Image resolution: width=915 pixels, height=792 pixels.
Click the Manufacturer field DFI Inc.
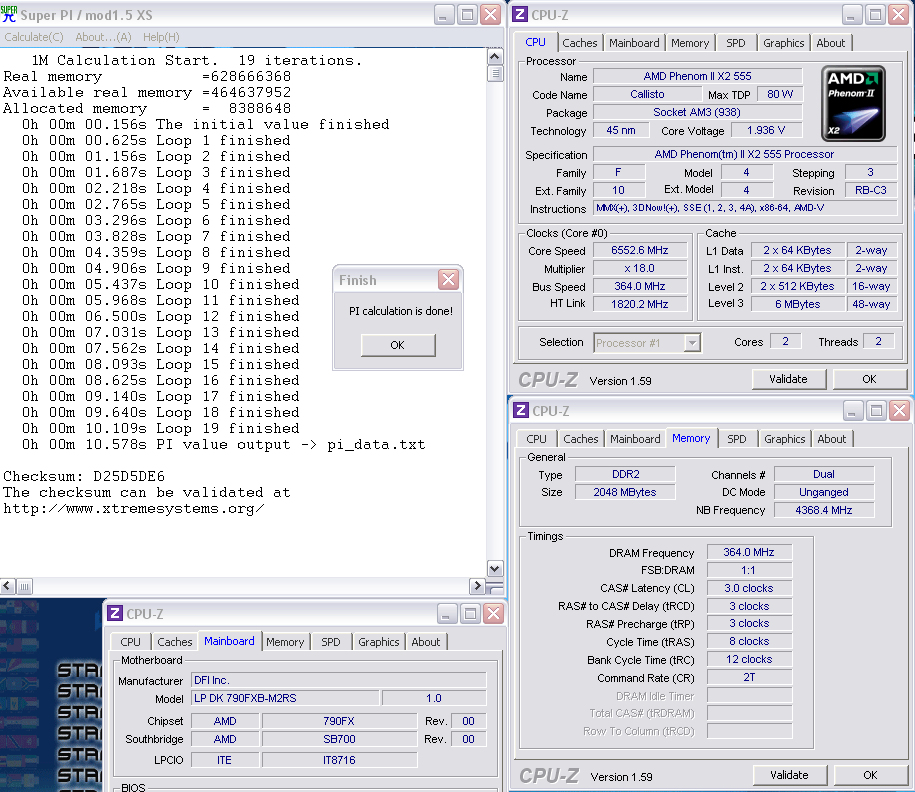coord(338,681)
